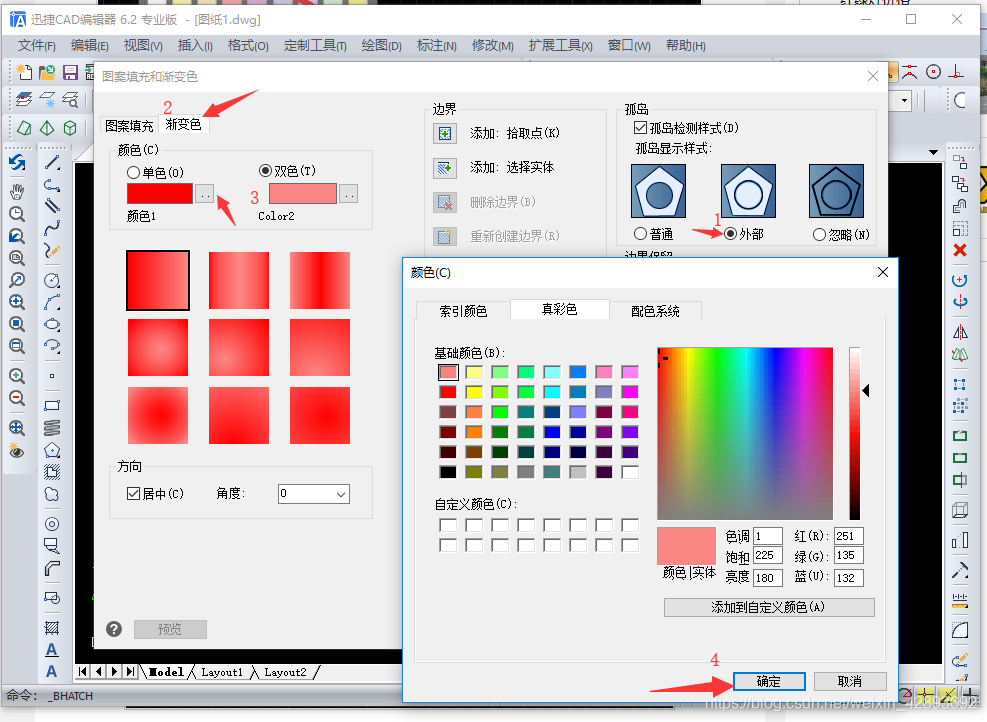The width and height of the screenshot is (987, 722).
Task: Click the browse button beside 颜色1 swatch
Action: [x=204, y=194]
